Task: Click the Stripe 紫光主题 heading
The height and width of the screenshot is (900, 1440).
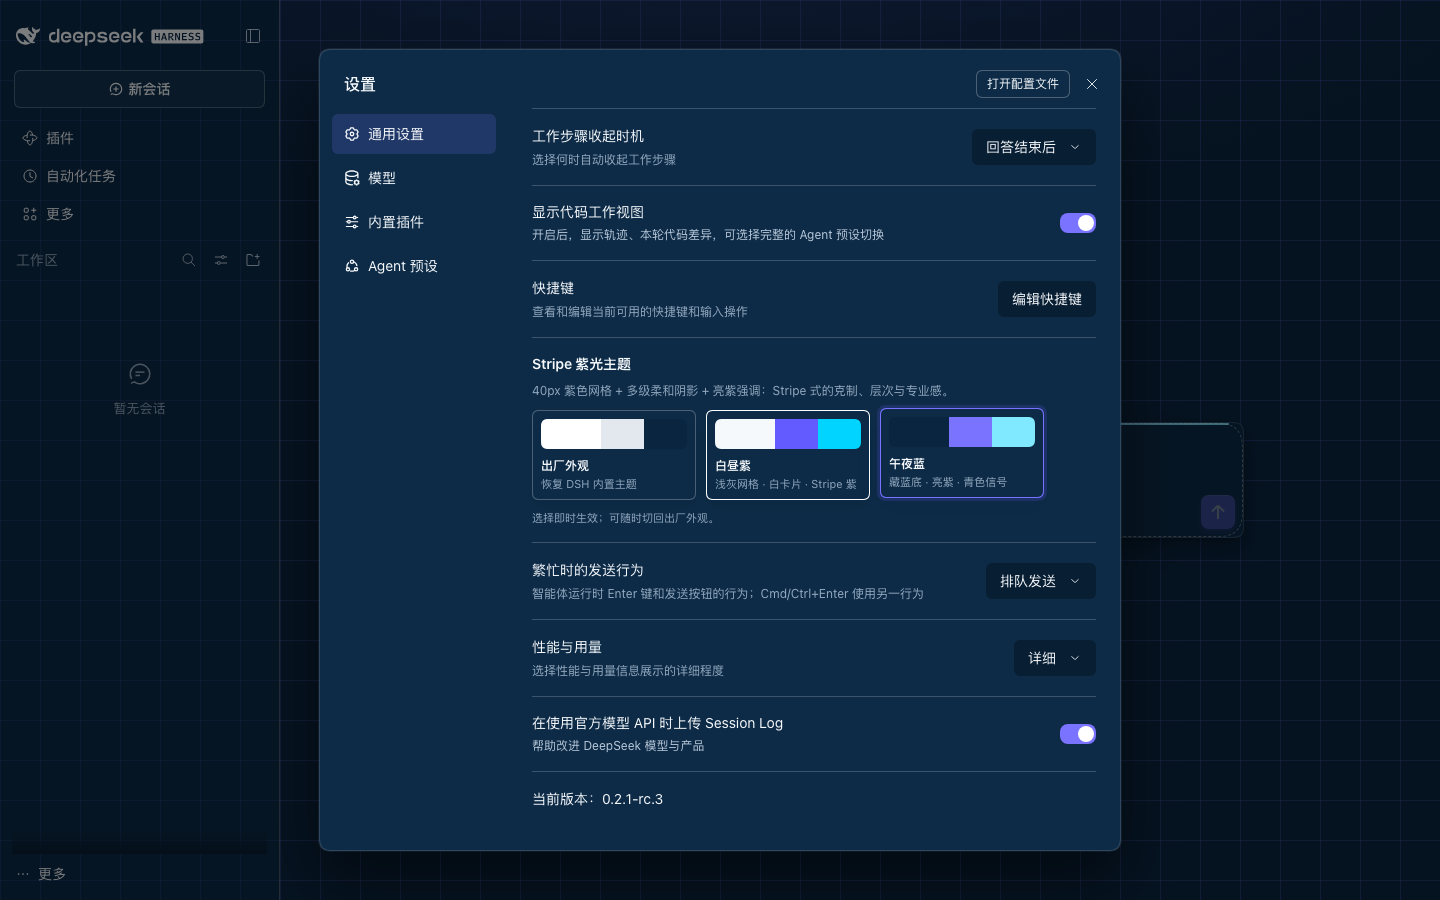Action: [x=581, y=364]
